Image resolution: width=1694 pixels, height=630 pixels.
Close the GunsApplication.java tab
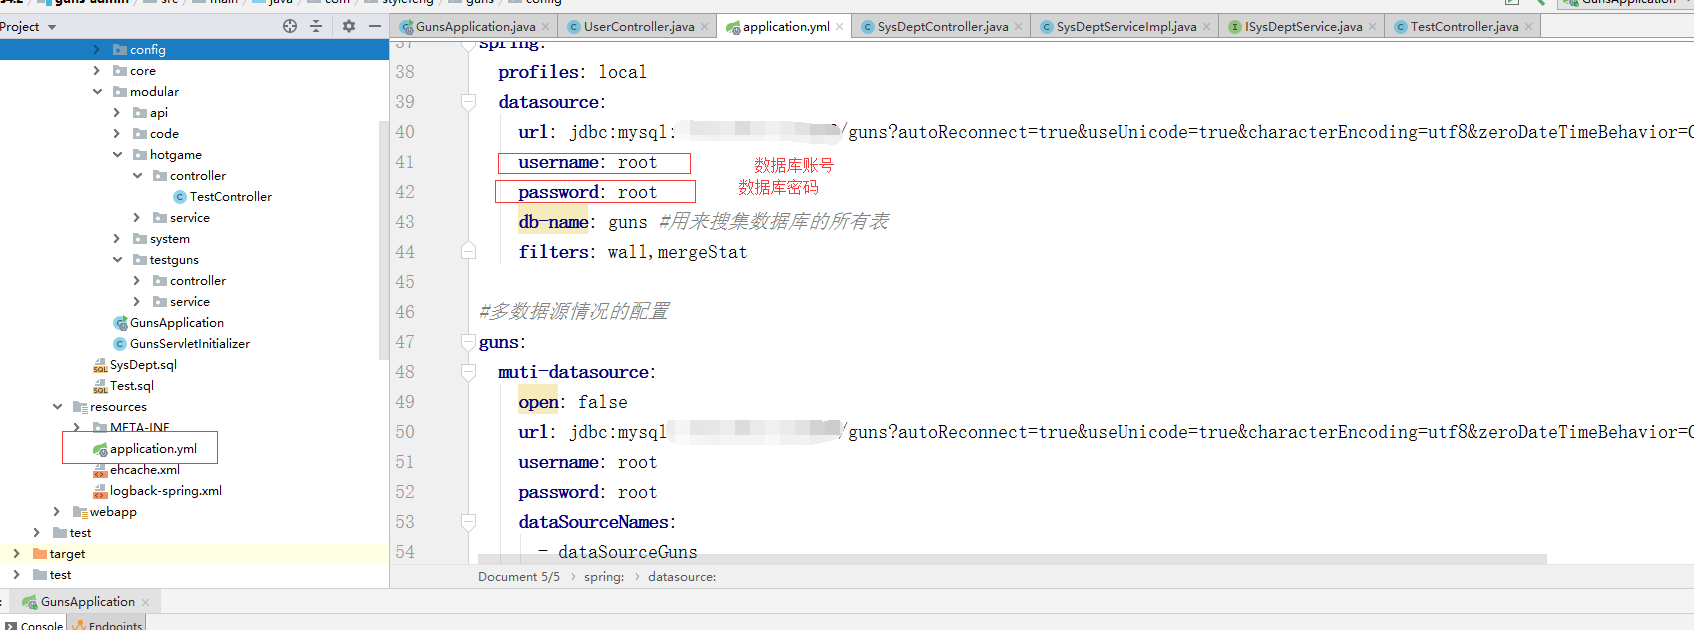point(546,27)
